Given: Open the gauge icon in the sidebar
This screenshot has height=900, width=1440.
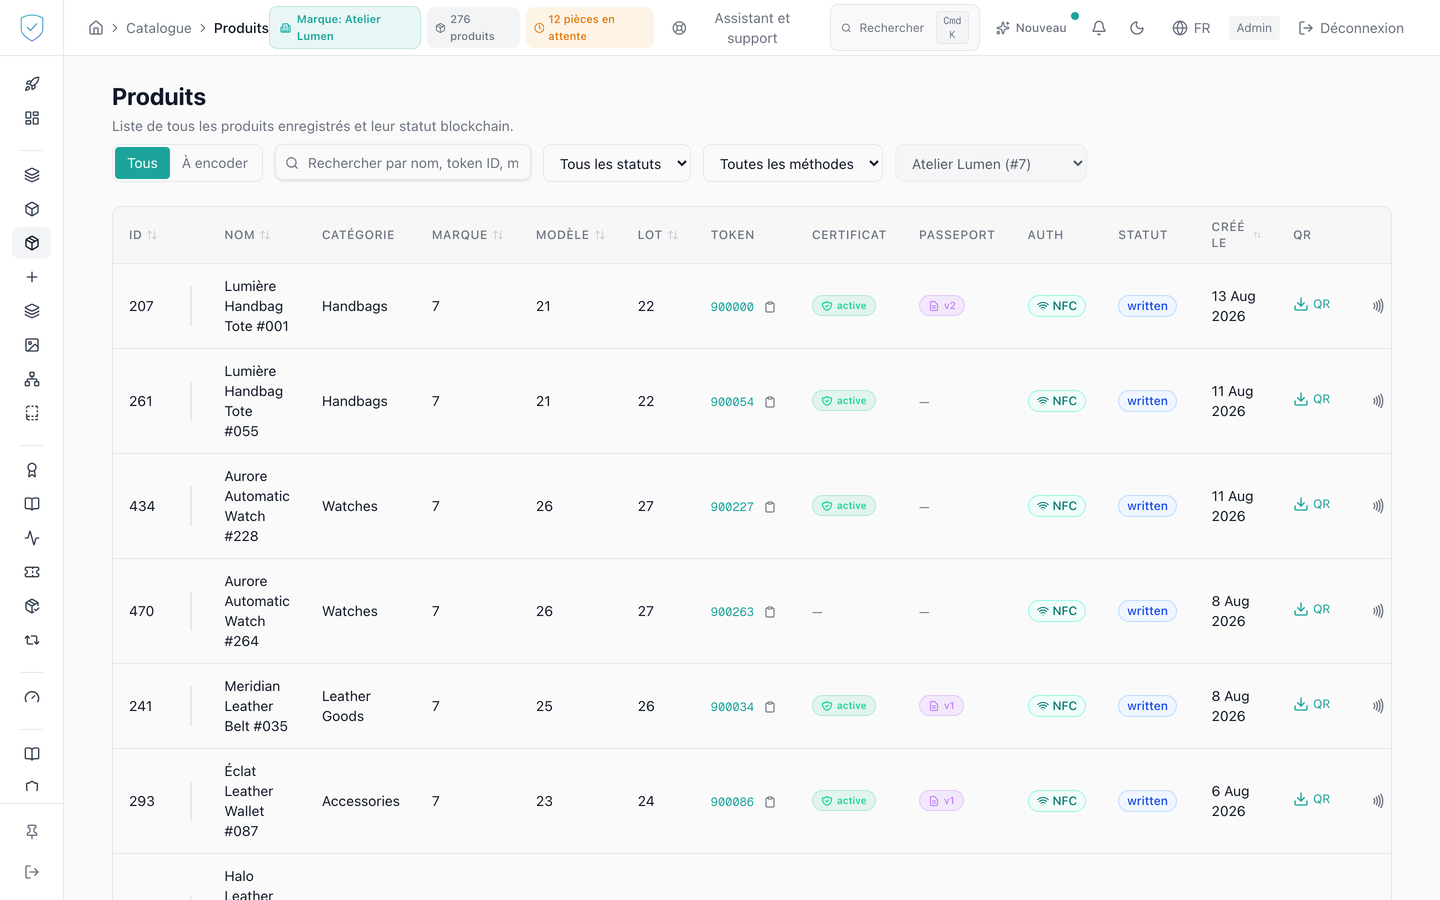Looking at the screenshot, I should coord(32,697).
